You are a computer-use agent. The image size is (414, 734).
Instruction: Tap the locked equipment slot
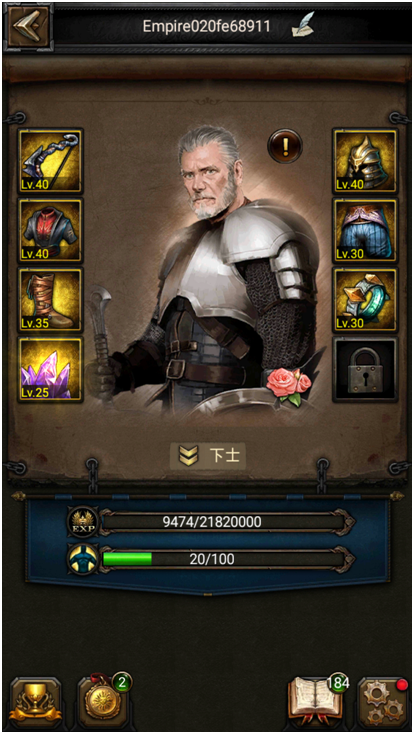pos(365,369)
